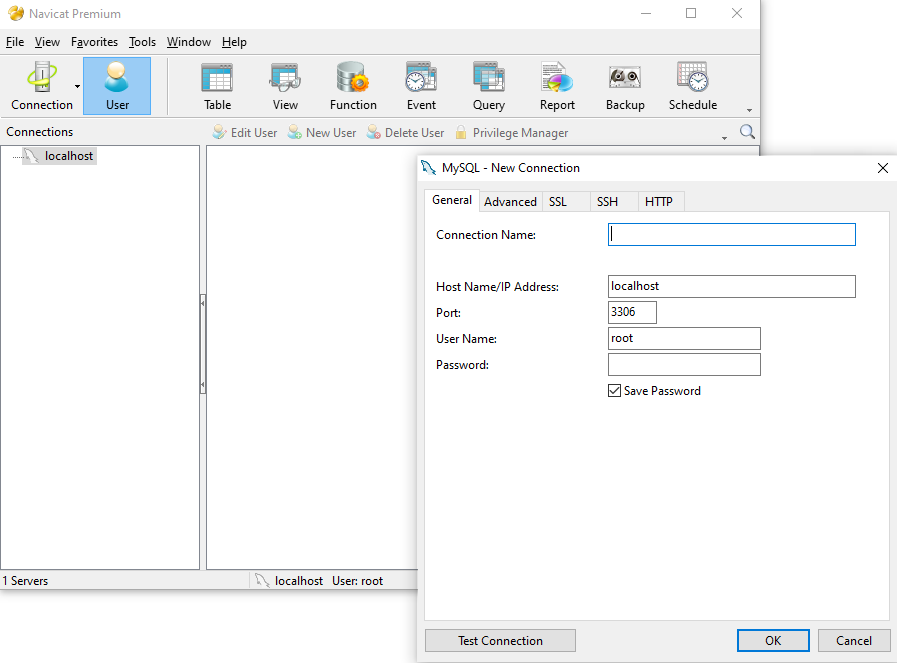Screen dimensions: 897x663
Task: Click the 'User: root' status bar text
Action: pos(358,581)
